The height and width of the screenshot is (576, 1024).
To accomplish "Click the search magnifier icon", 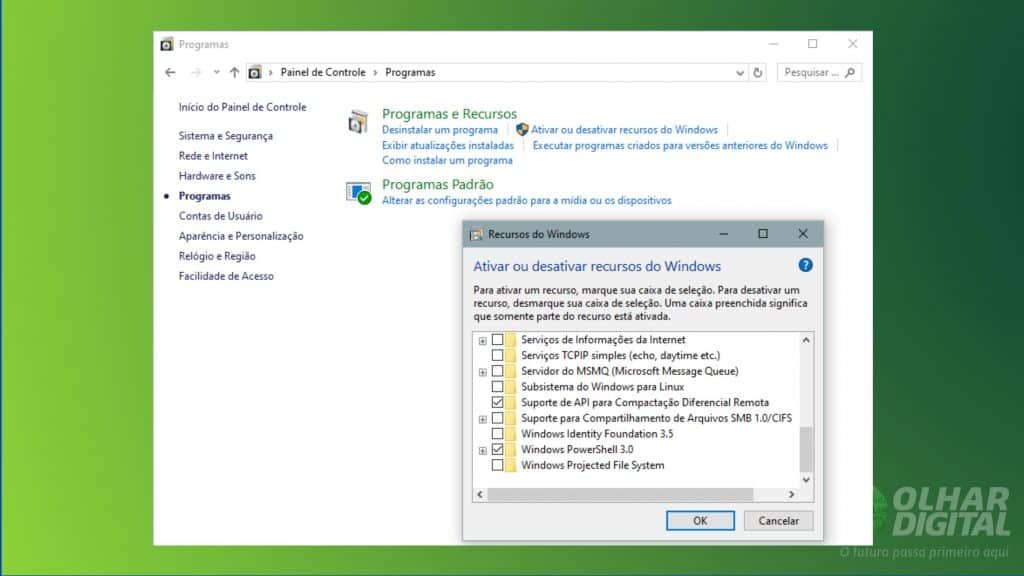I will coord(849,73).
